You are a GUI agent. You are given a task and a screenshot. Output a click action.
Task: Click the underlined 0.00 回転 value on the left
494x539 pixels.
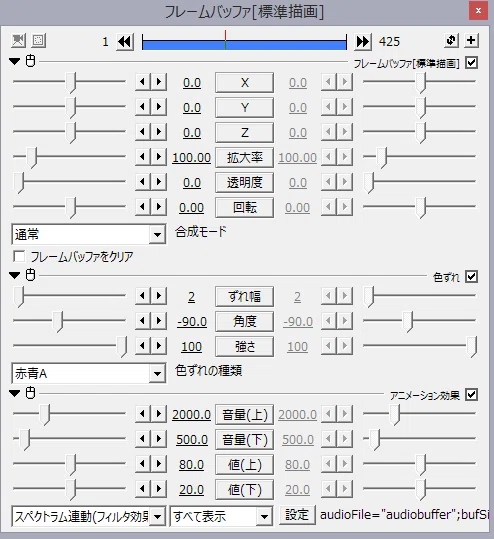[191, 208]
